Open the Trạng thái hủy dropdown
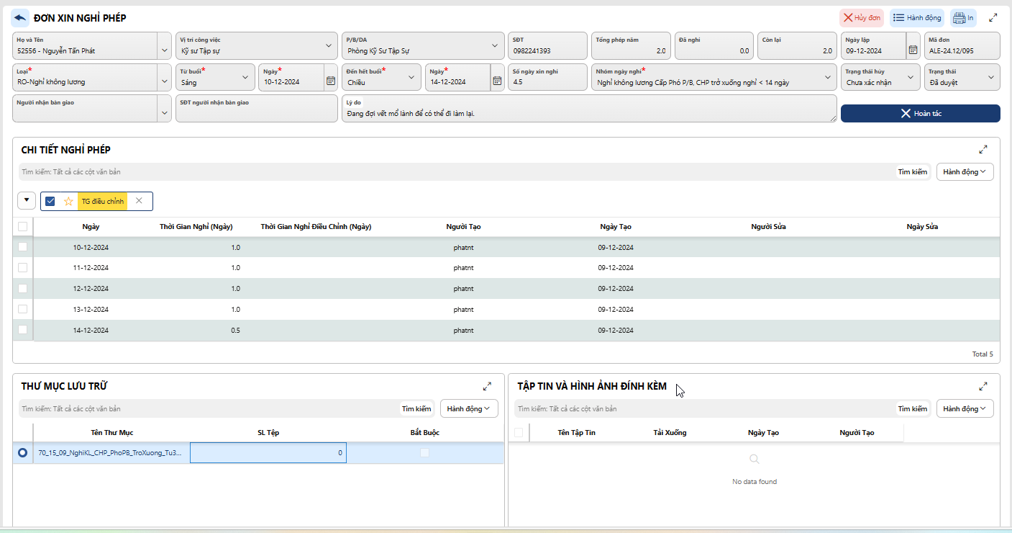1012x533 pixels. 911,77
